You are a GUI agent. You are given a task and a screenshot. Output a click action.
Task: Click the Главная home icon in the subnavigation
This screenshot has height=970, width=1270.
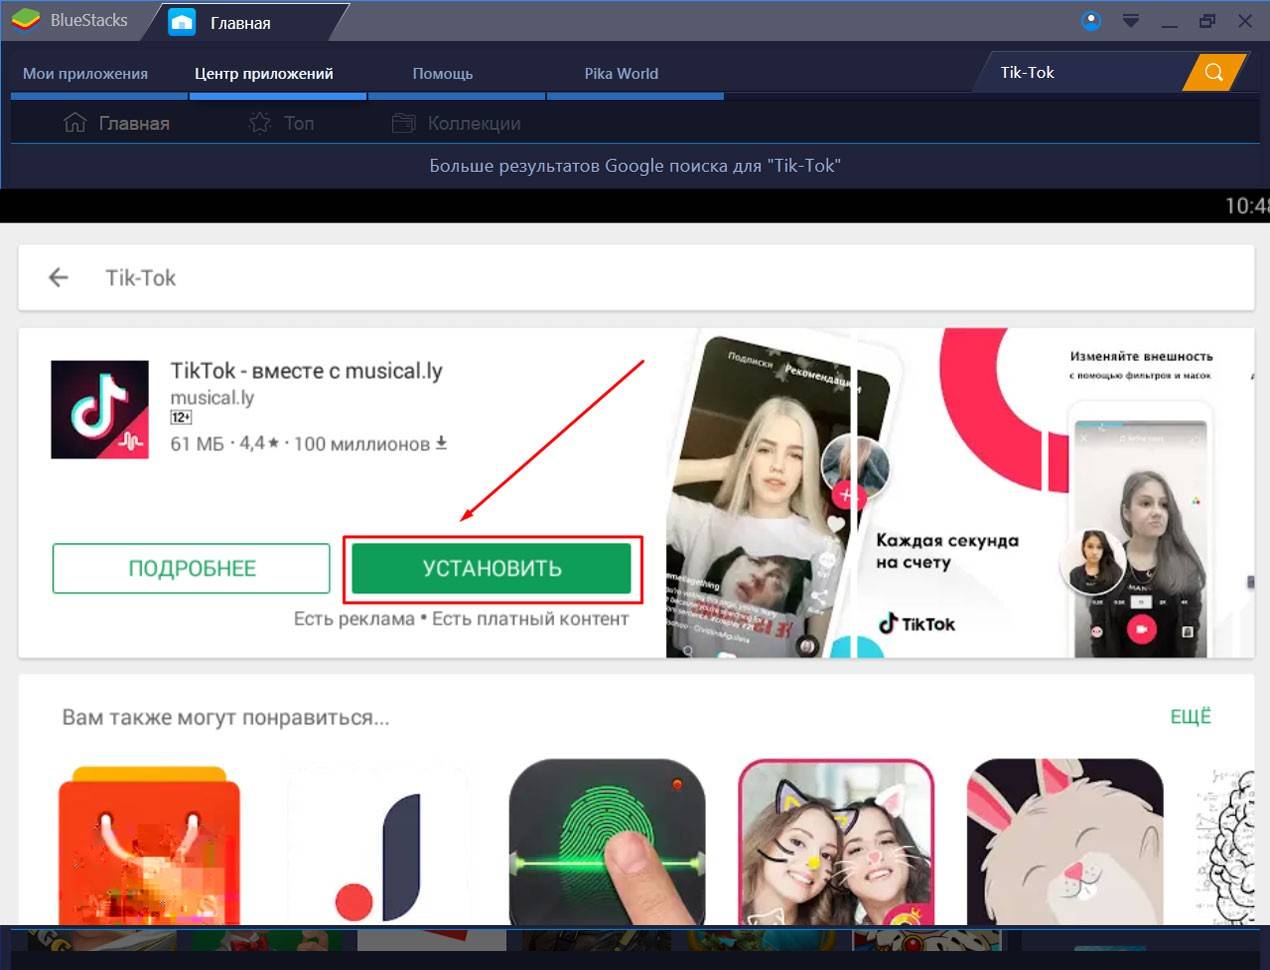(75, 123)
